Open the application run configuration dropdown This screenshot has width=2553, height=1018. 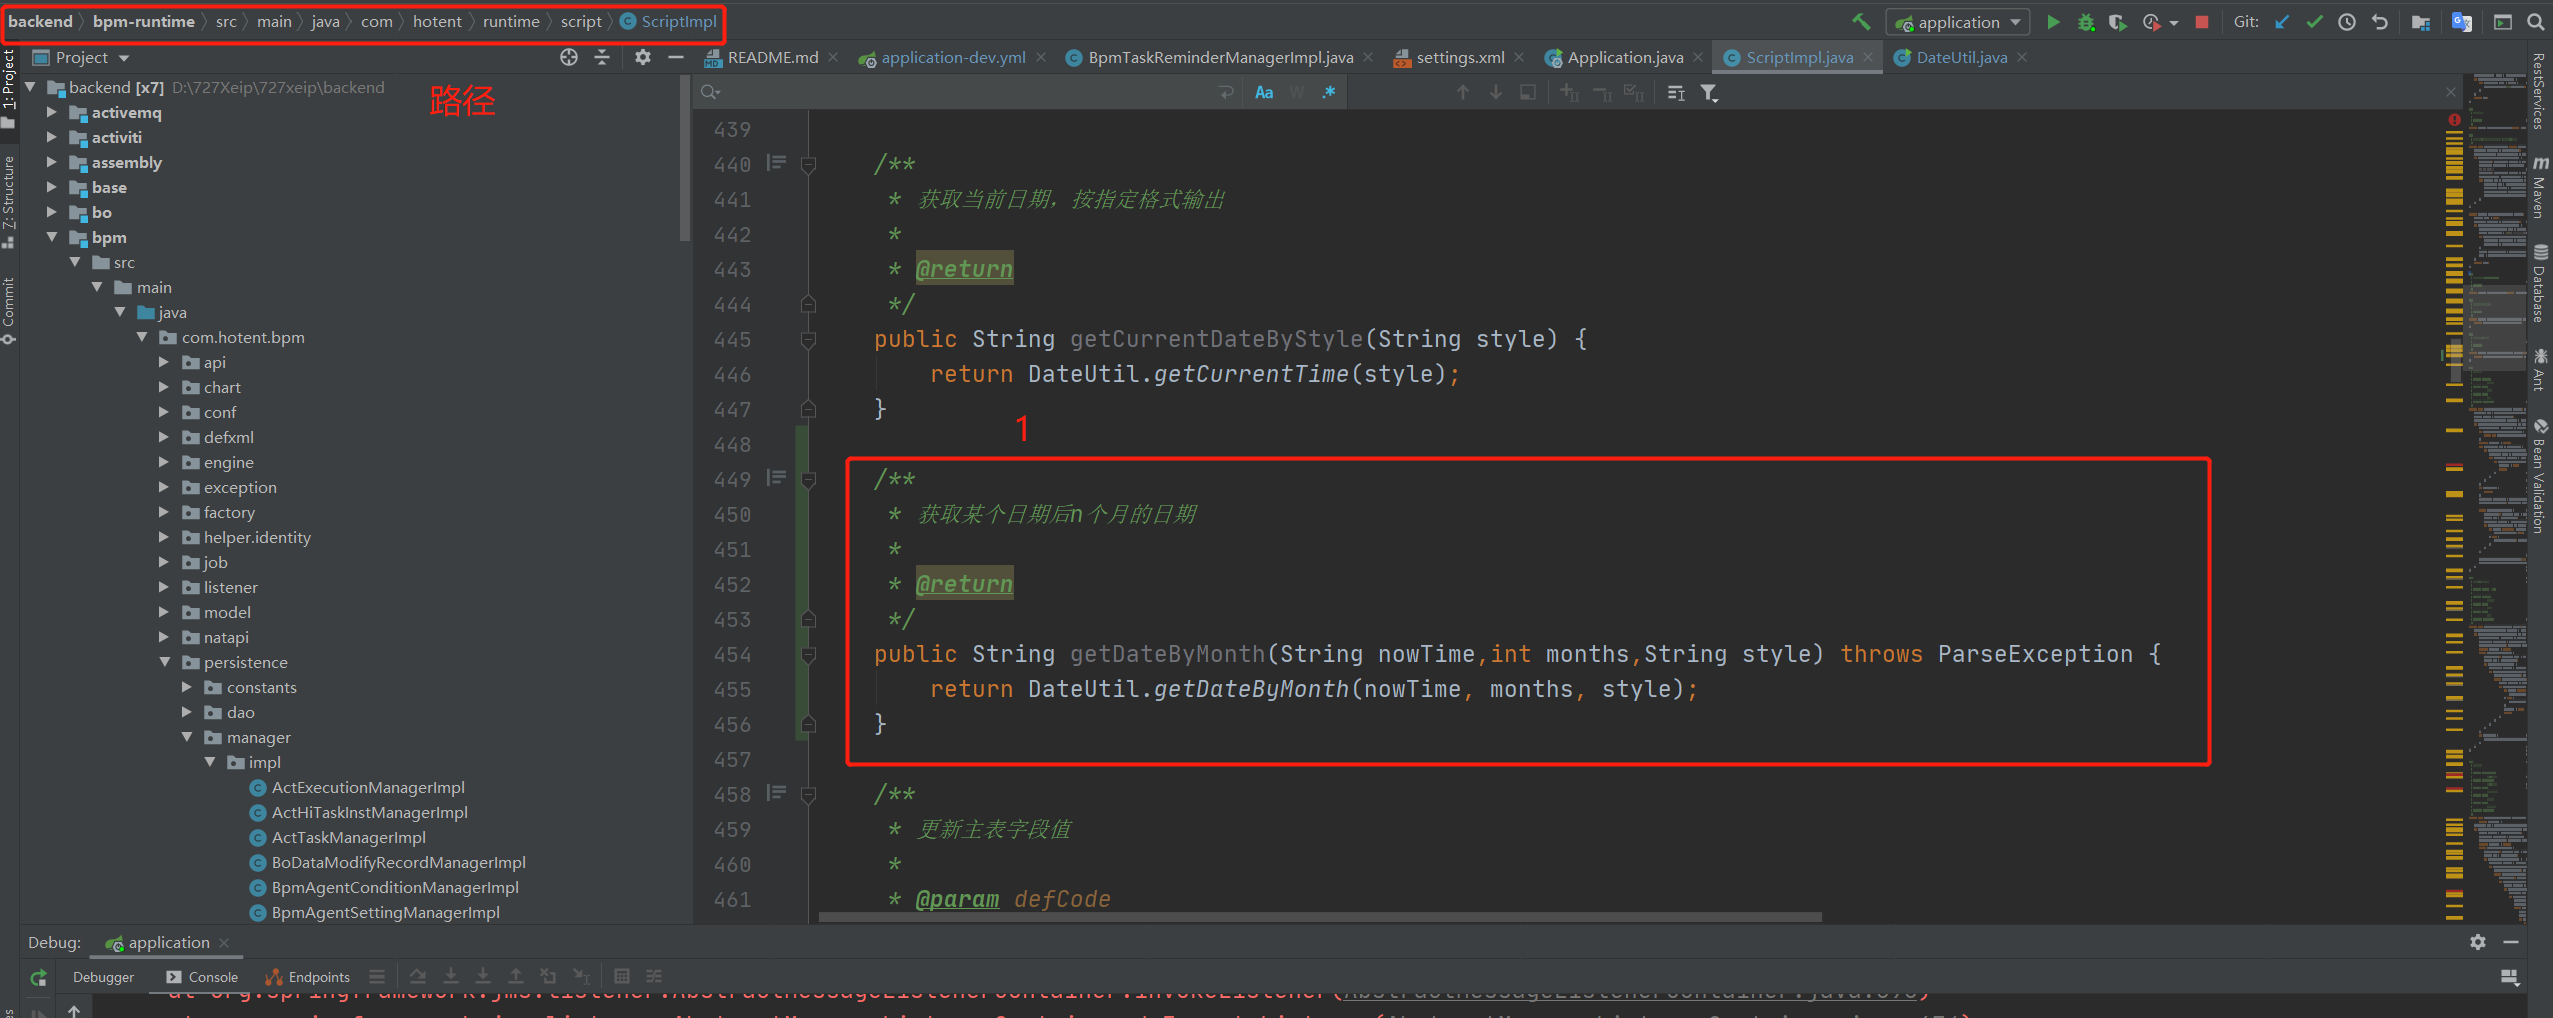pyautogui.click(x=1958, y=22)
